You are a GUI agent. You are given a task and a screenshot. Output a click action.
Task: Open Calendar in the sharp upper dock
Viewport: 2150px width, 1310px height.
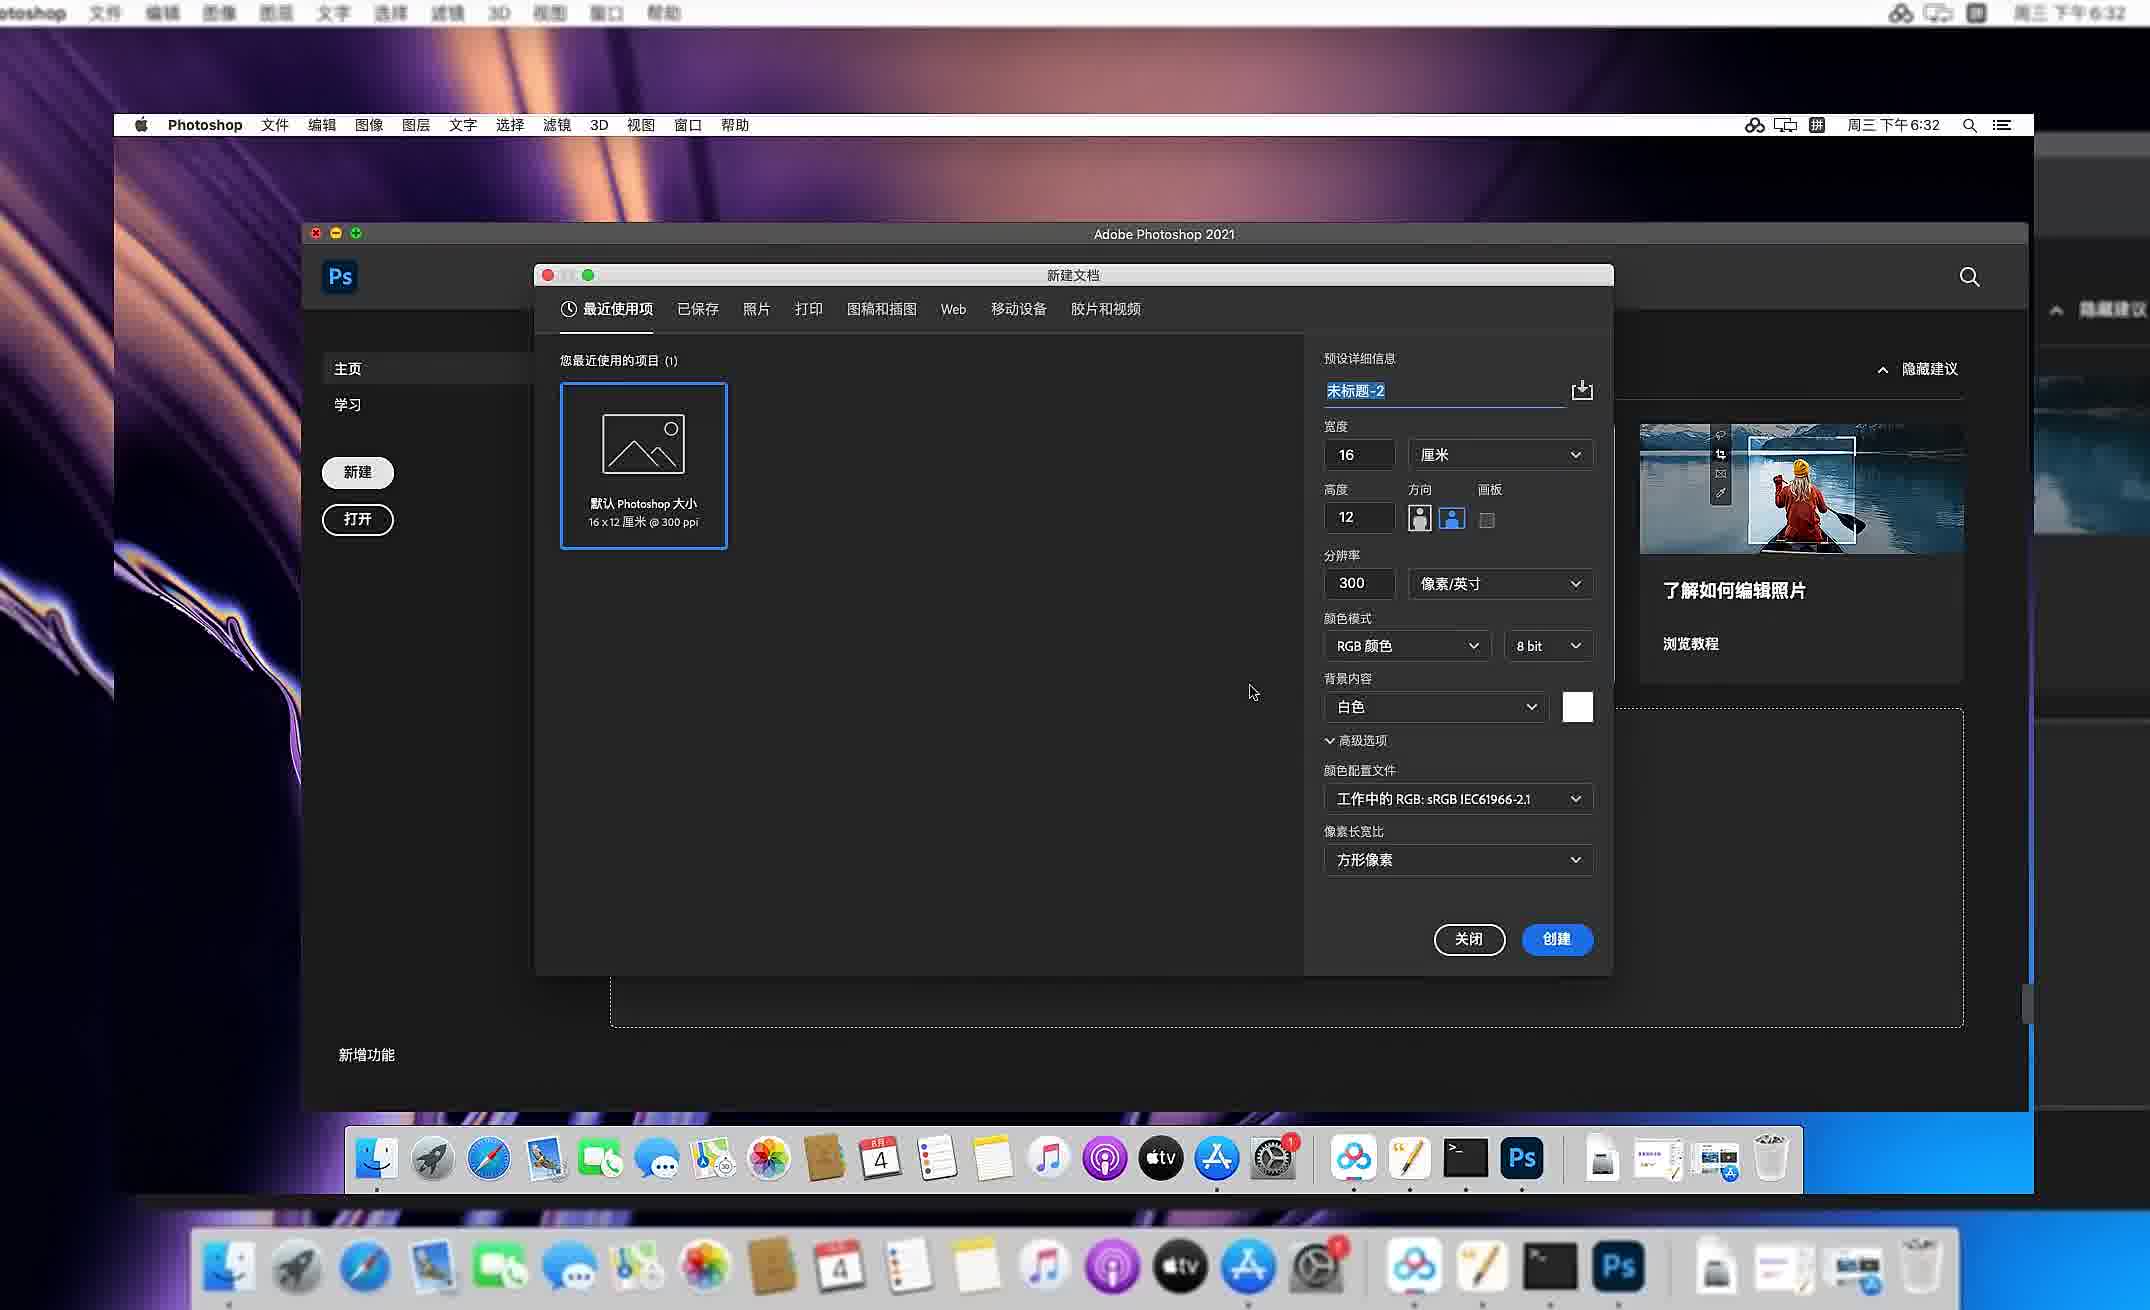click(881, 1158)
